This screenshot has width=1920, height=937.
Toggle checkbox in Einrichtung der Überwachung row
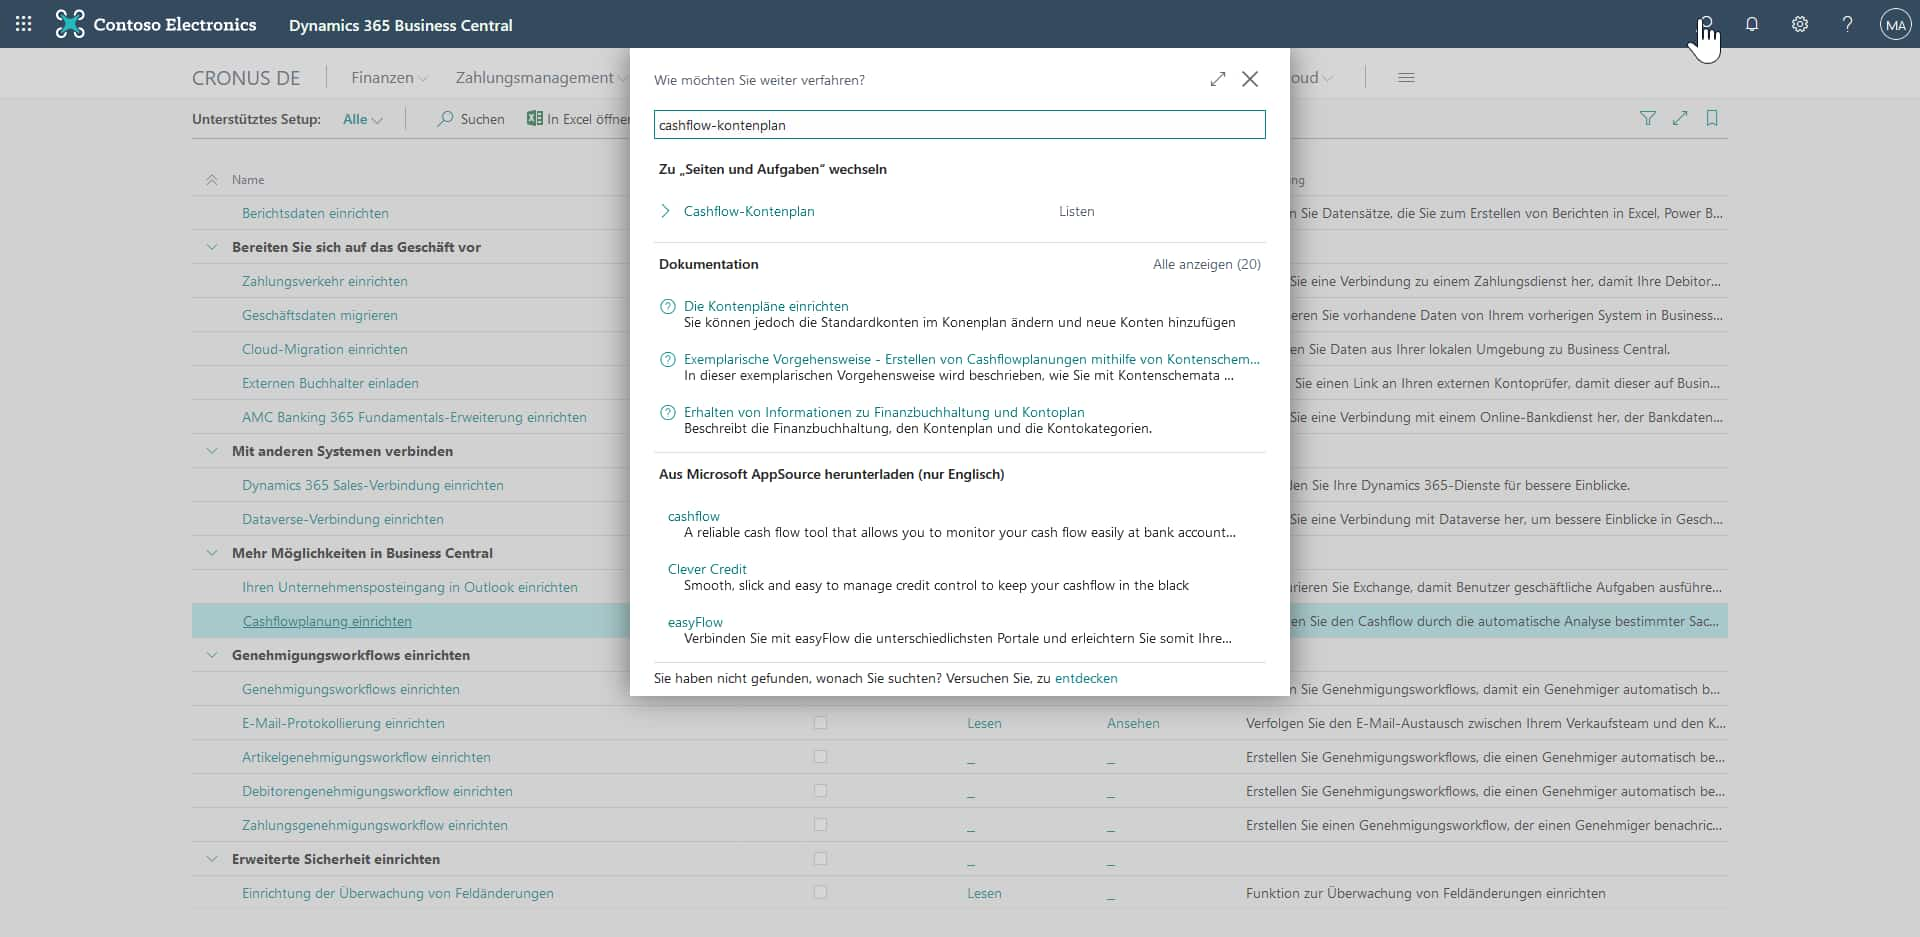coord(820,893)
